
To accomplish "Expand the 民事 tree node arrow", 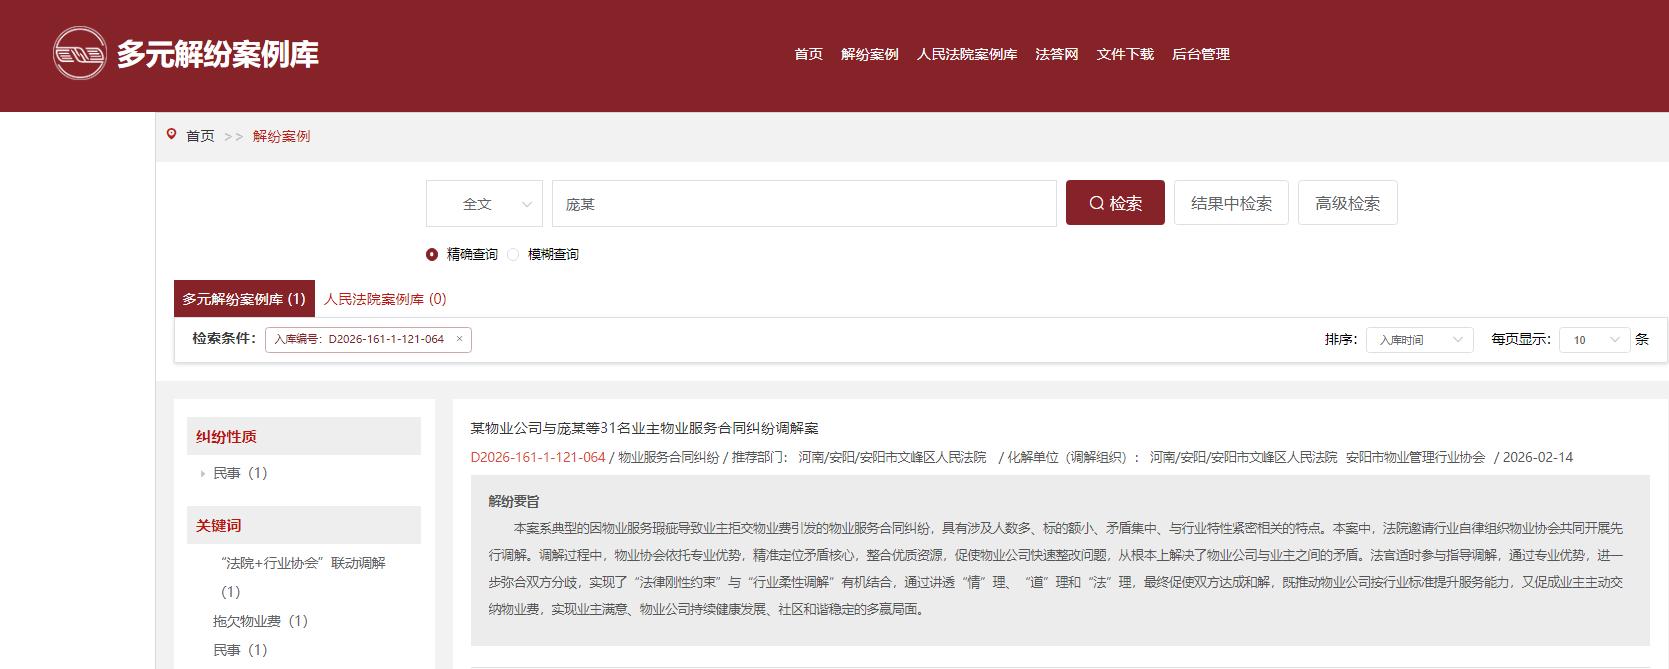I will (x=203, y=474).
